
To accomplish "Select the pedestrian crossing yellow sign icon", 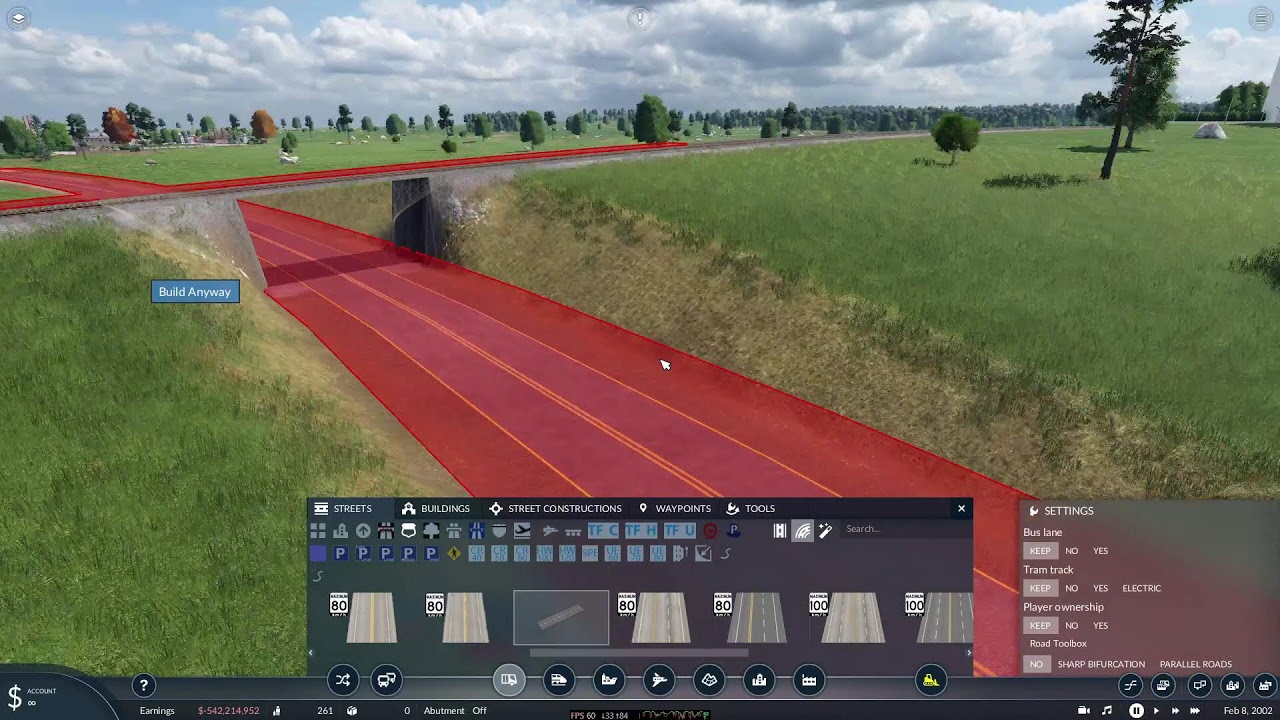I will click(454, 553).
